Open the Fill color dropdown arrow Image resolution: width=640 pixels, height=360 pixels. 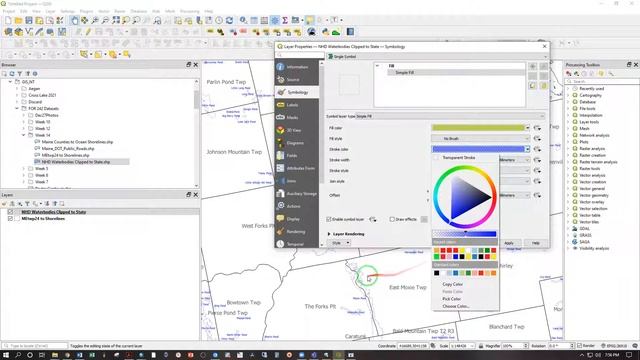tap(527, 128)
